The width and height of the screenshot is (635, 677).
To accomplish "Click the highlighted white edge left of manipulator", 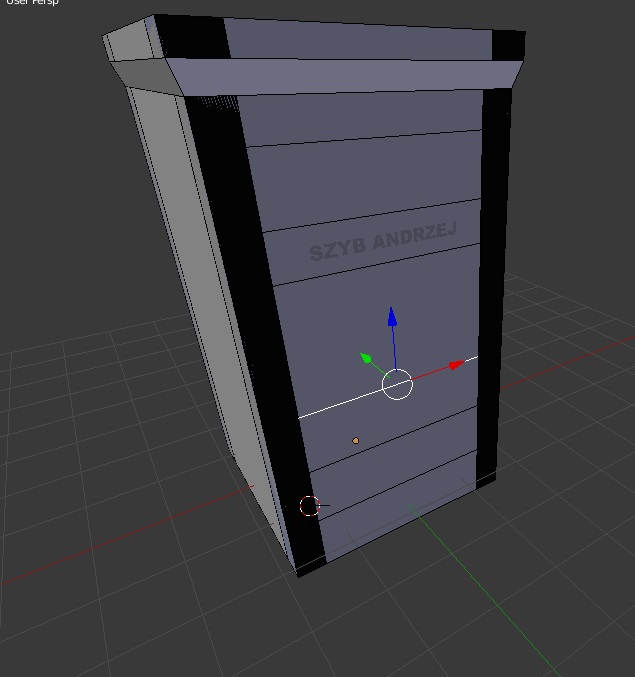I will pyautogui.click(x=340, y=402).
